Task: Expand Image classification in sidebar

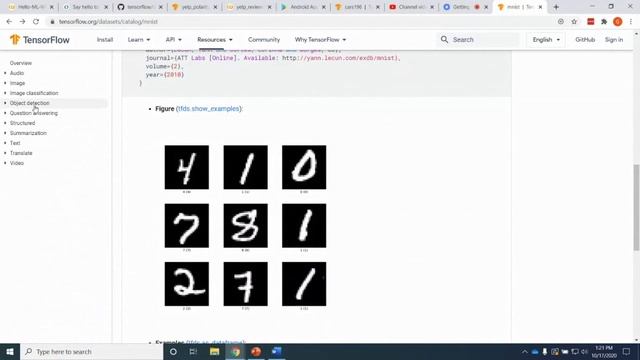Action: point(34,93)
